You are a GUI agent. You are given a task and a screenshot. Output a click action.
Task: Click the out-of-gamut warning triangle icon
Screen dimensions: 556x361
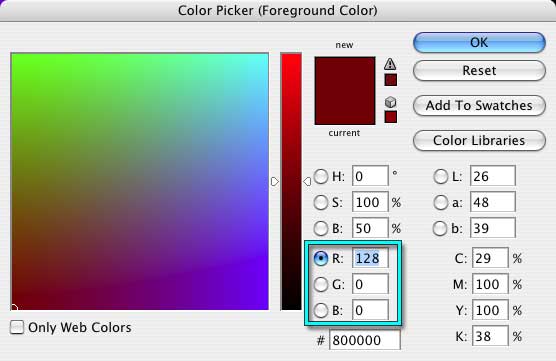tap(390, 64)
